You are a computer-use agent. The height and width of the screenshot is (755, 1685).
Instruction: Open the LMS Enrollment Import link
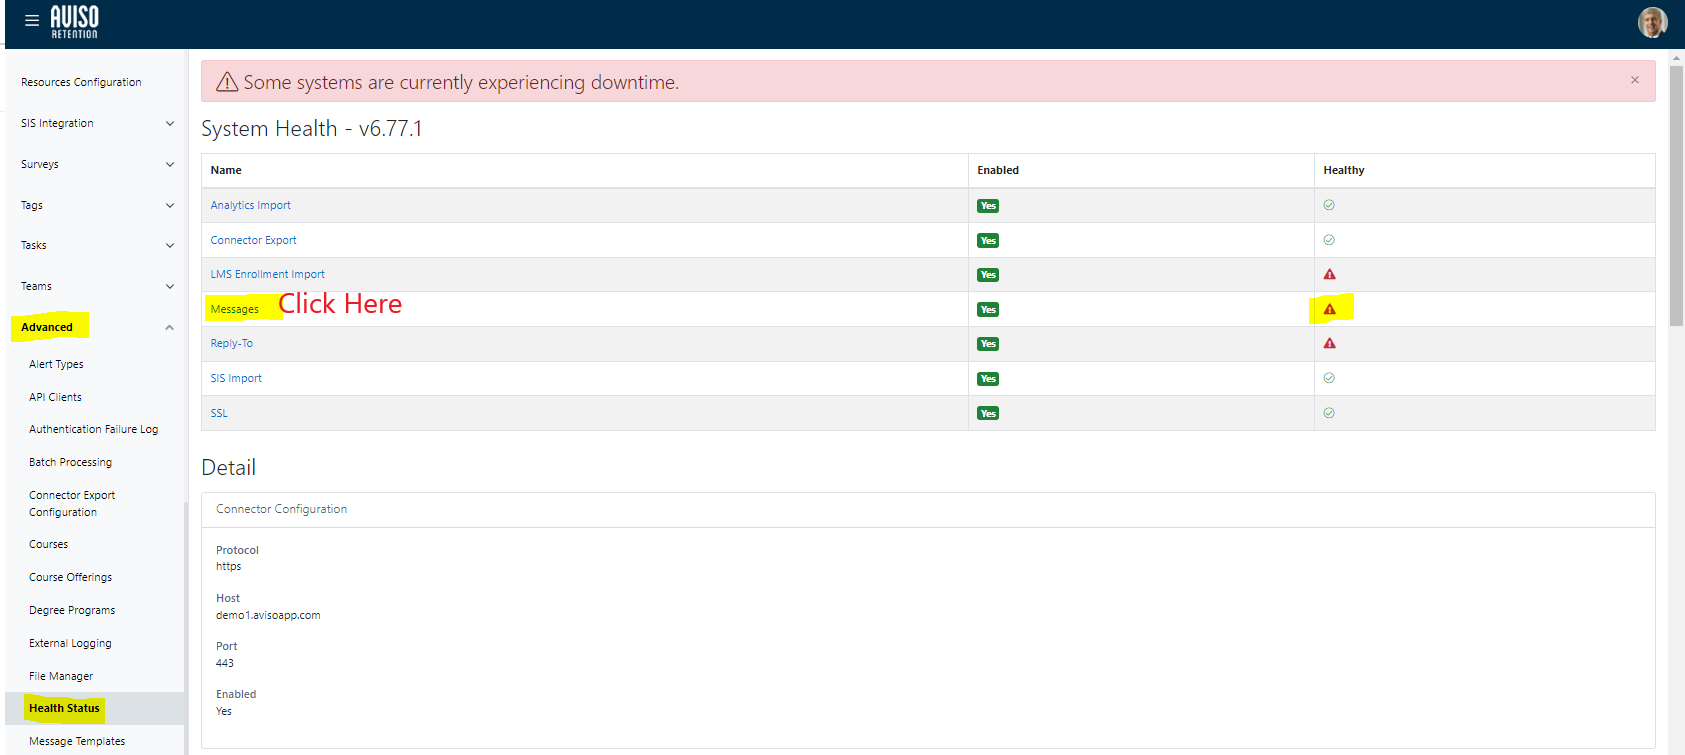(267, 274)
